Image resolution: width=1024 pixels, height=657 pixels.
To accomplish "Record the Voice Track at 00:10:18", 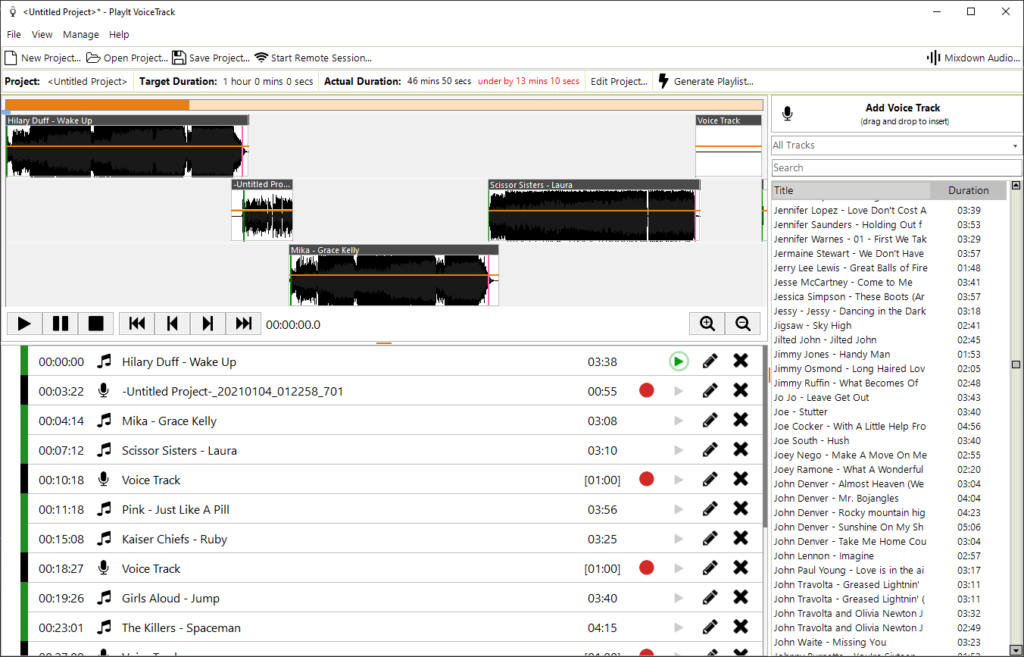I will click(647, 479).
